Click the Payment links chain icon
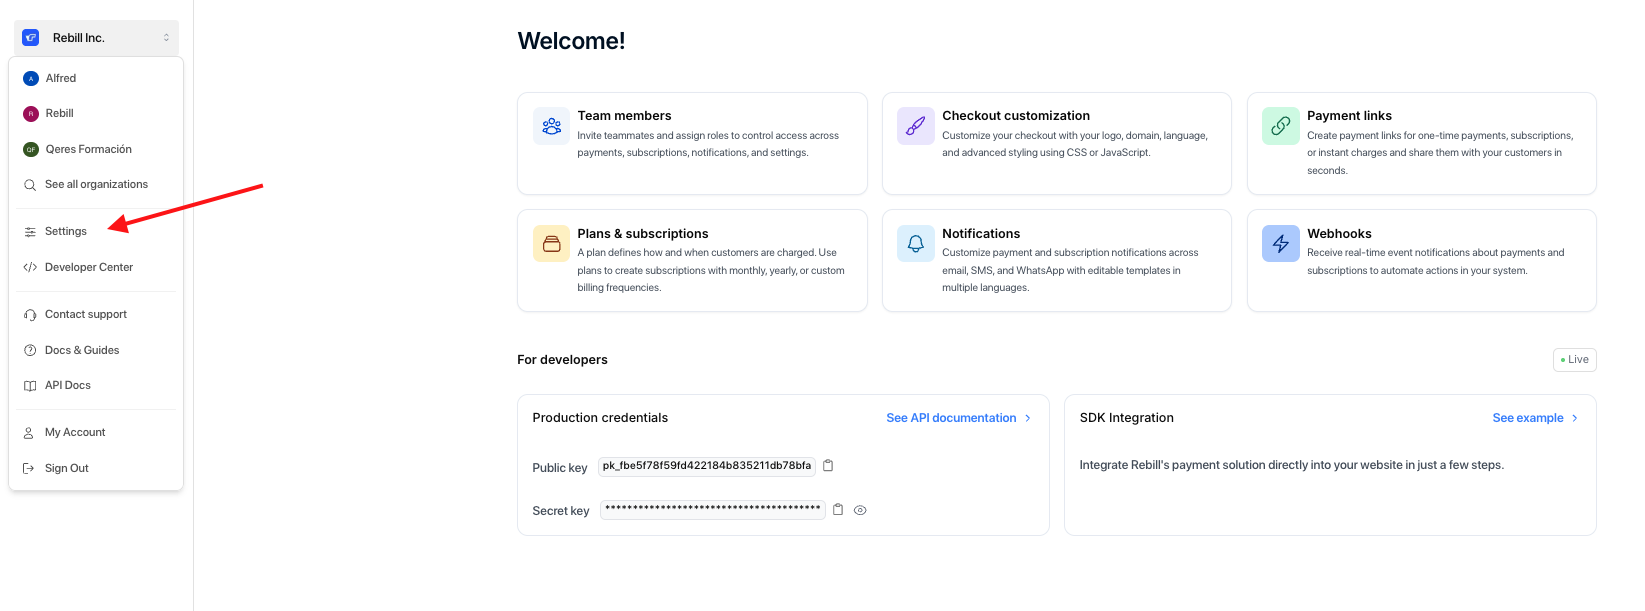Screen dimensions: 1645x611 click(x=1281, y=126)
